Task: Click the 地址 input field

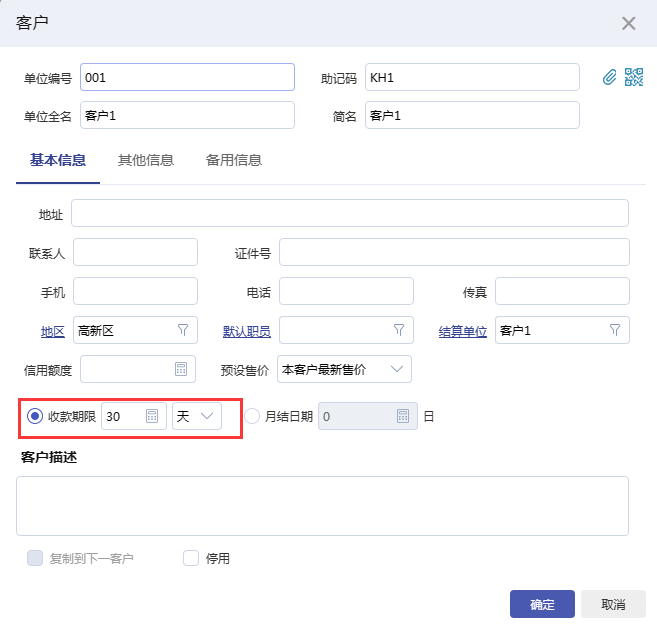Action: pos(349,214)
